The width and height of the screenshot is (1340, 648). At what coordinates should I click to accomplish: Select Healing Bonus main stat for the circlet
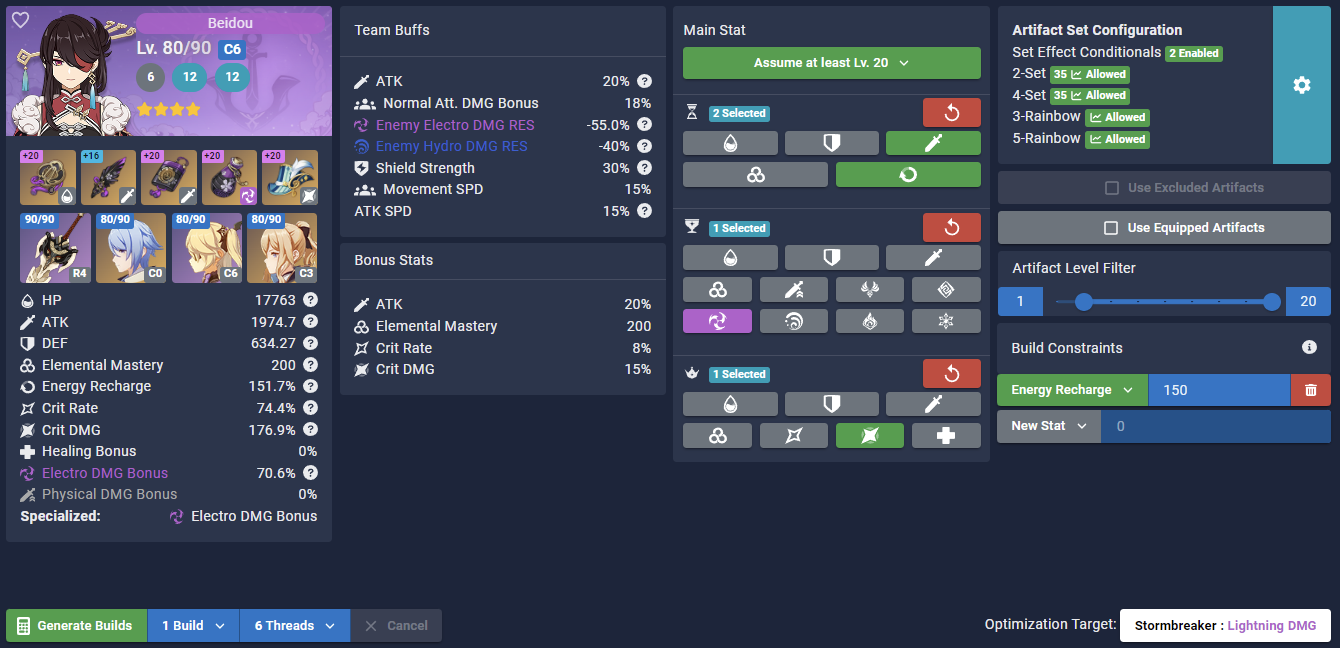pyautogui.click(x=946, y=435)
